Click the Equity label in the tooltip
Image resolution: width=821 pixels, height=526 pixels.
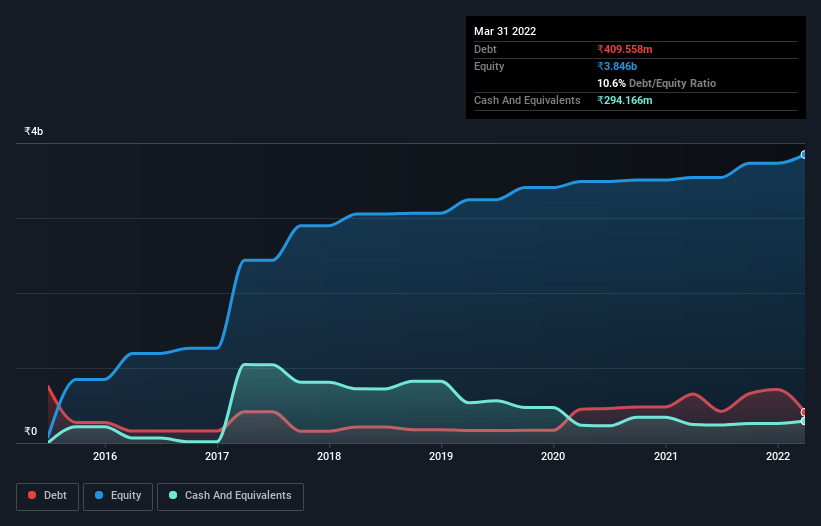pos(489,66)
